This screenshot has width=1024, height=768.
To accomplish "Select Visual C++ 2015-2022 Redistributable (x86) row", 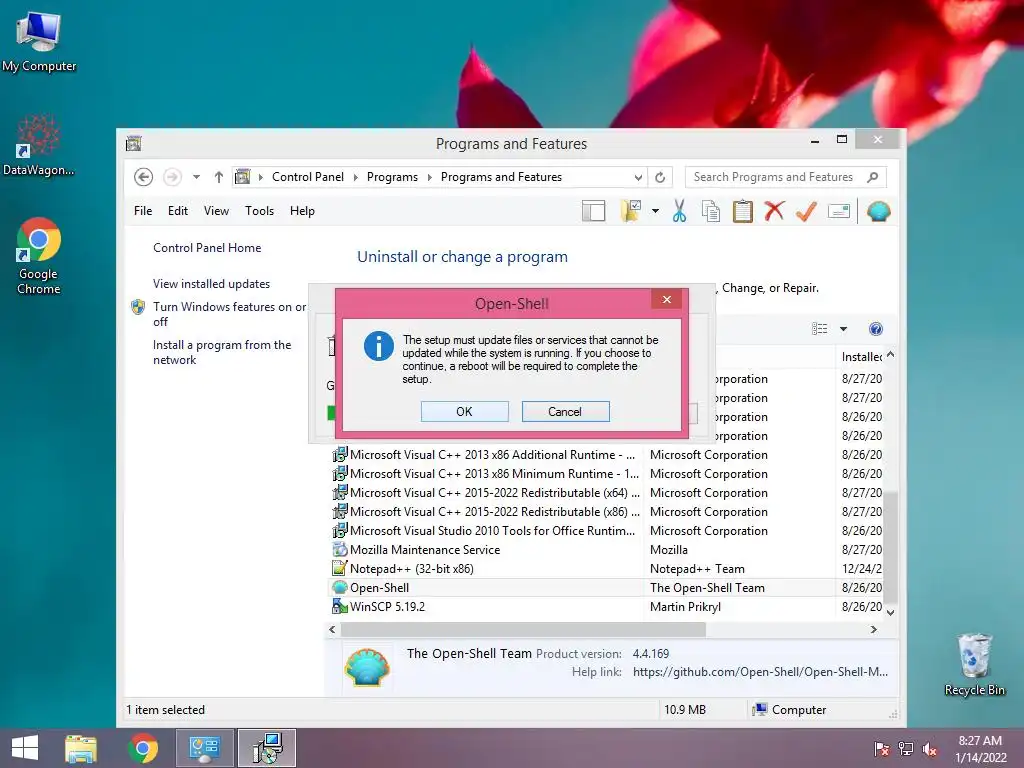I will [x=607, y=512].
